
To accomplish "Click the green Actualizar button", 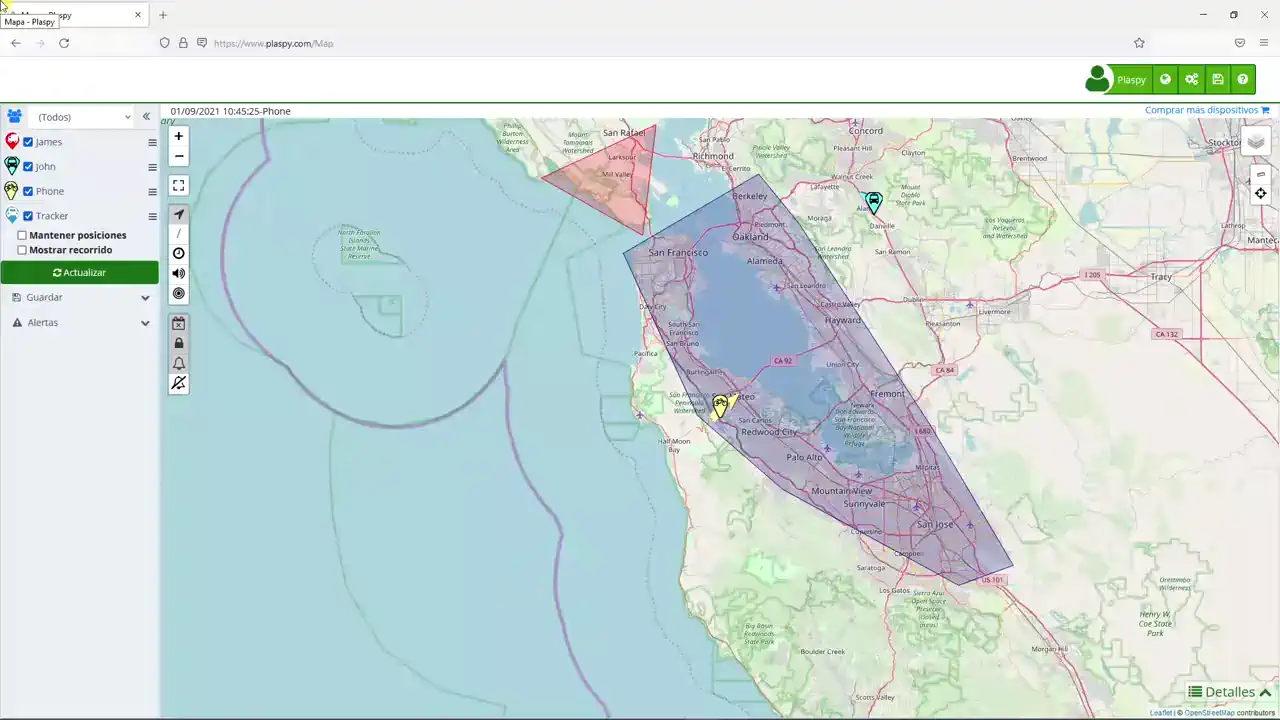I will point(80,272).
